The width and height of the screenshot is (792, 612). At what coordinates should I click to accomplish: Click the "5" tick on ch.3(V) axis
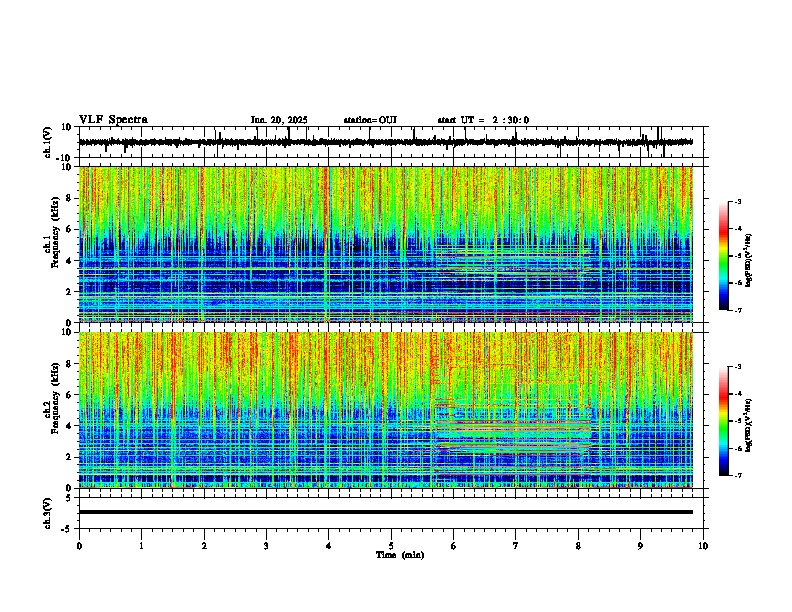tap(69, 497)
